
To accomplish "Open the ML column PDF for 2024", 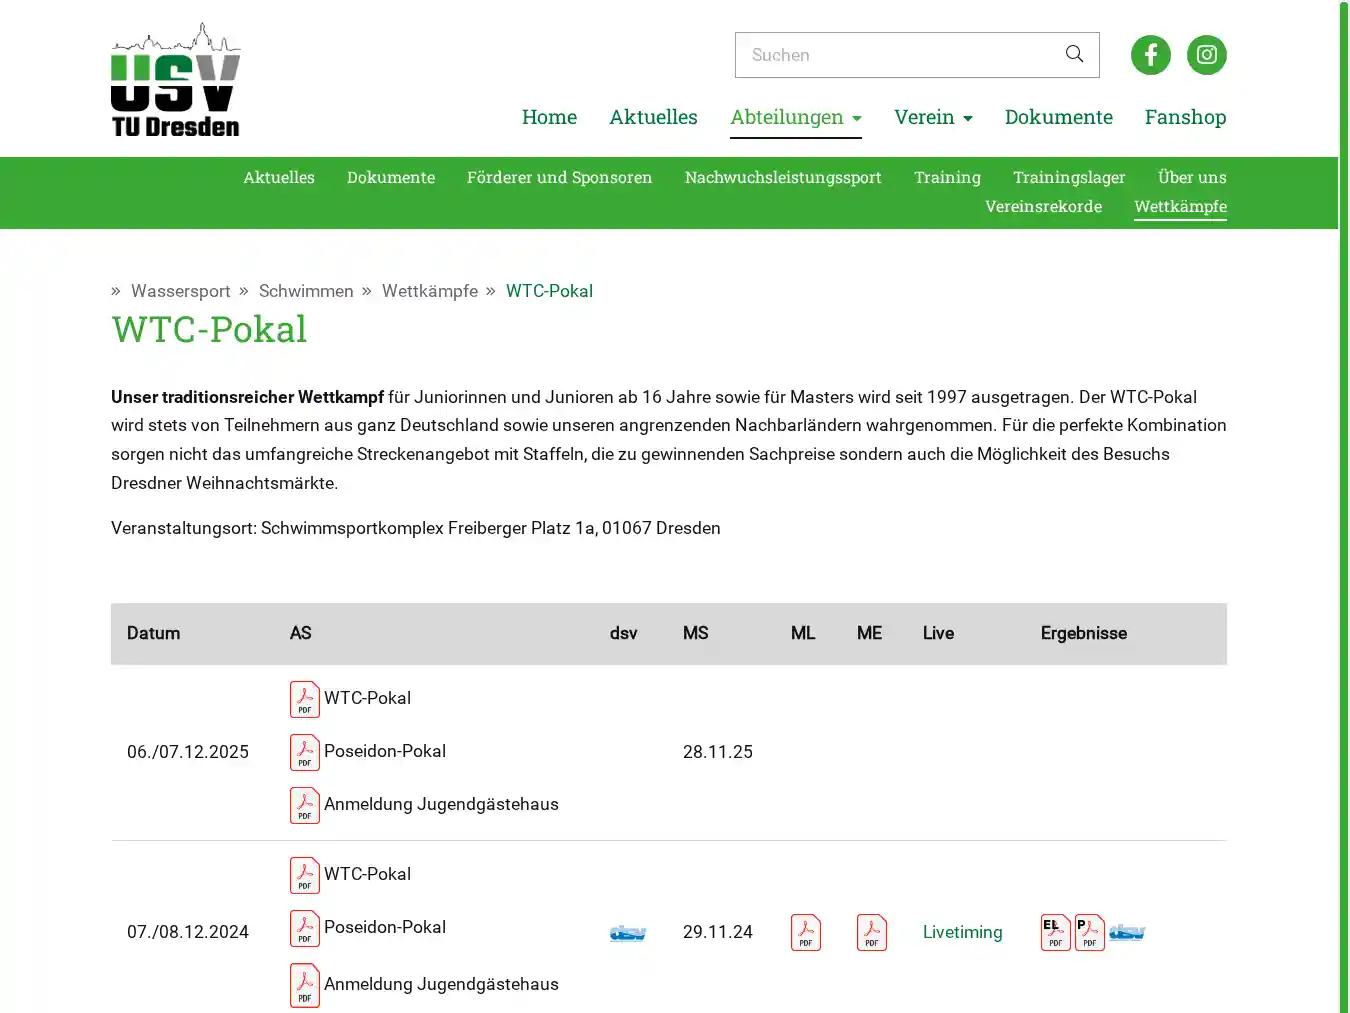I will [806, 932].
